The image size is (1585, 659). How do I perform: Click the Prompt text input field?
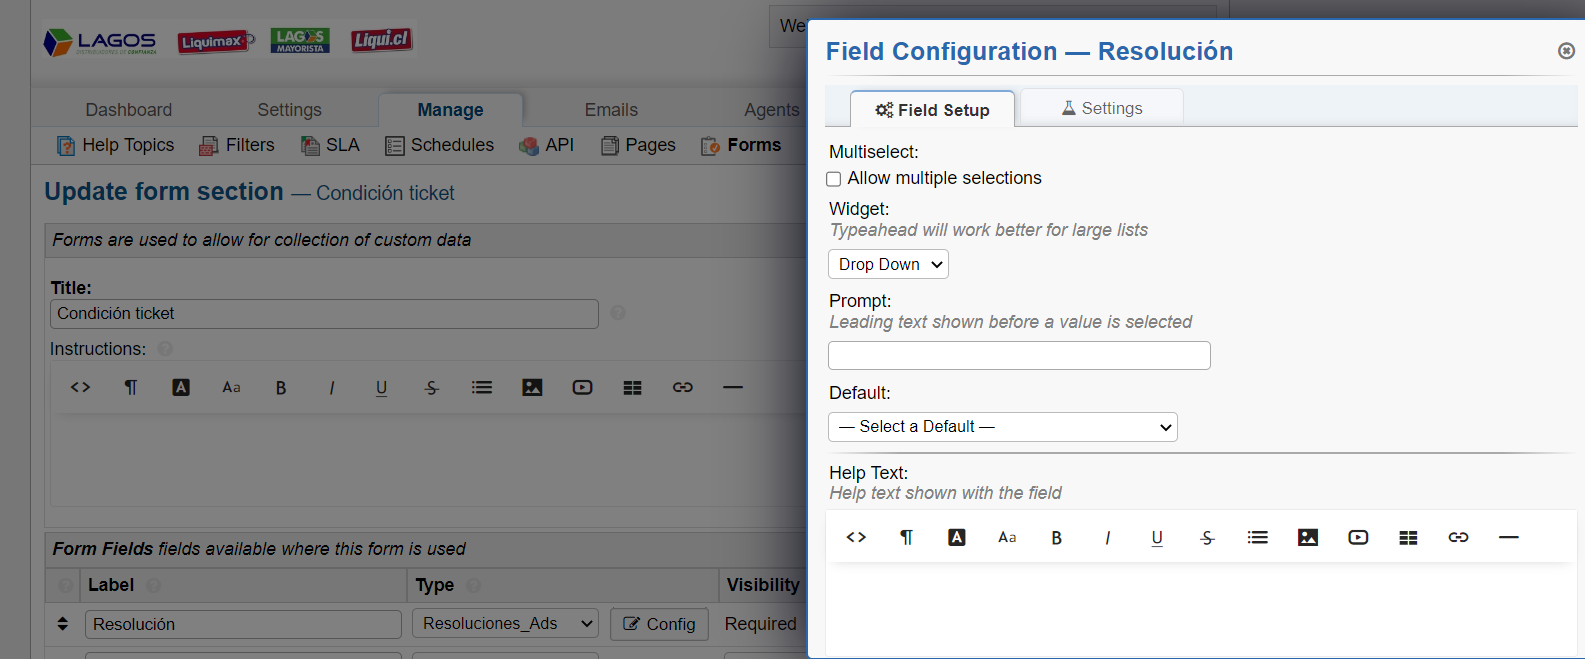(1018, 355)
